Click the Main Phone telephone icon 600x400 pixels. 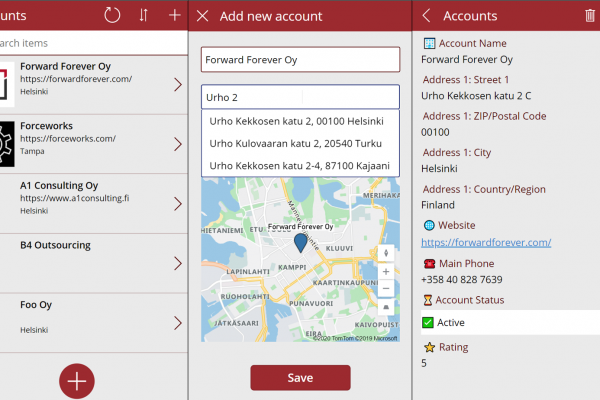coord(429,263)
